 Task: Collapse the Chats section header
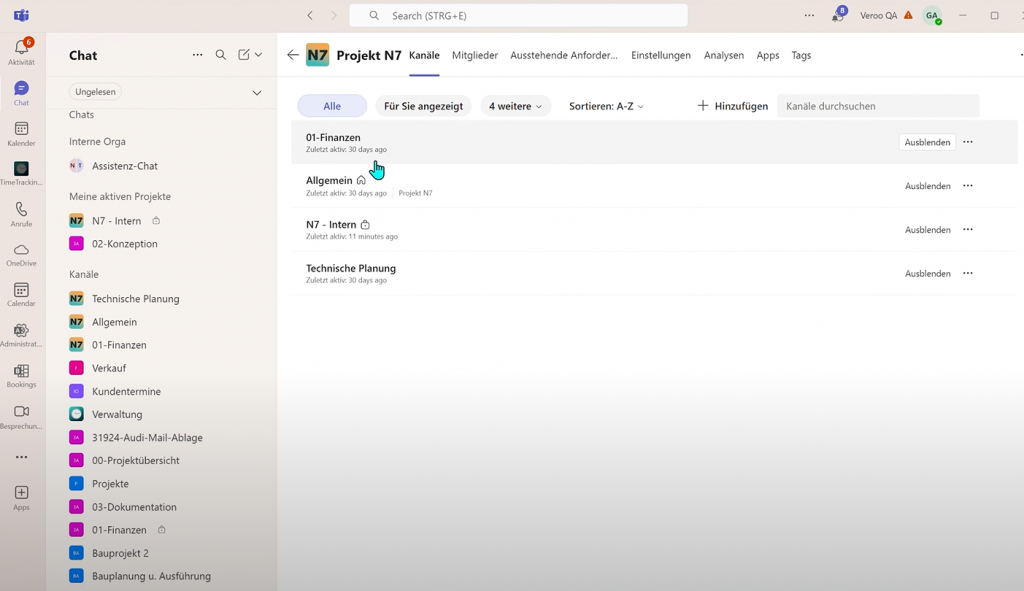(x=82, y=114)
